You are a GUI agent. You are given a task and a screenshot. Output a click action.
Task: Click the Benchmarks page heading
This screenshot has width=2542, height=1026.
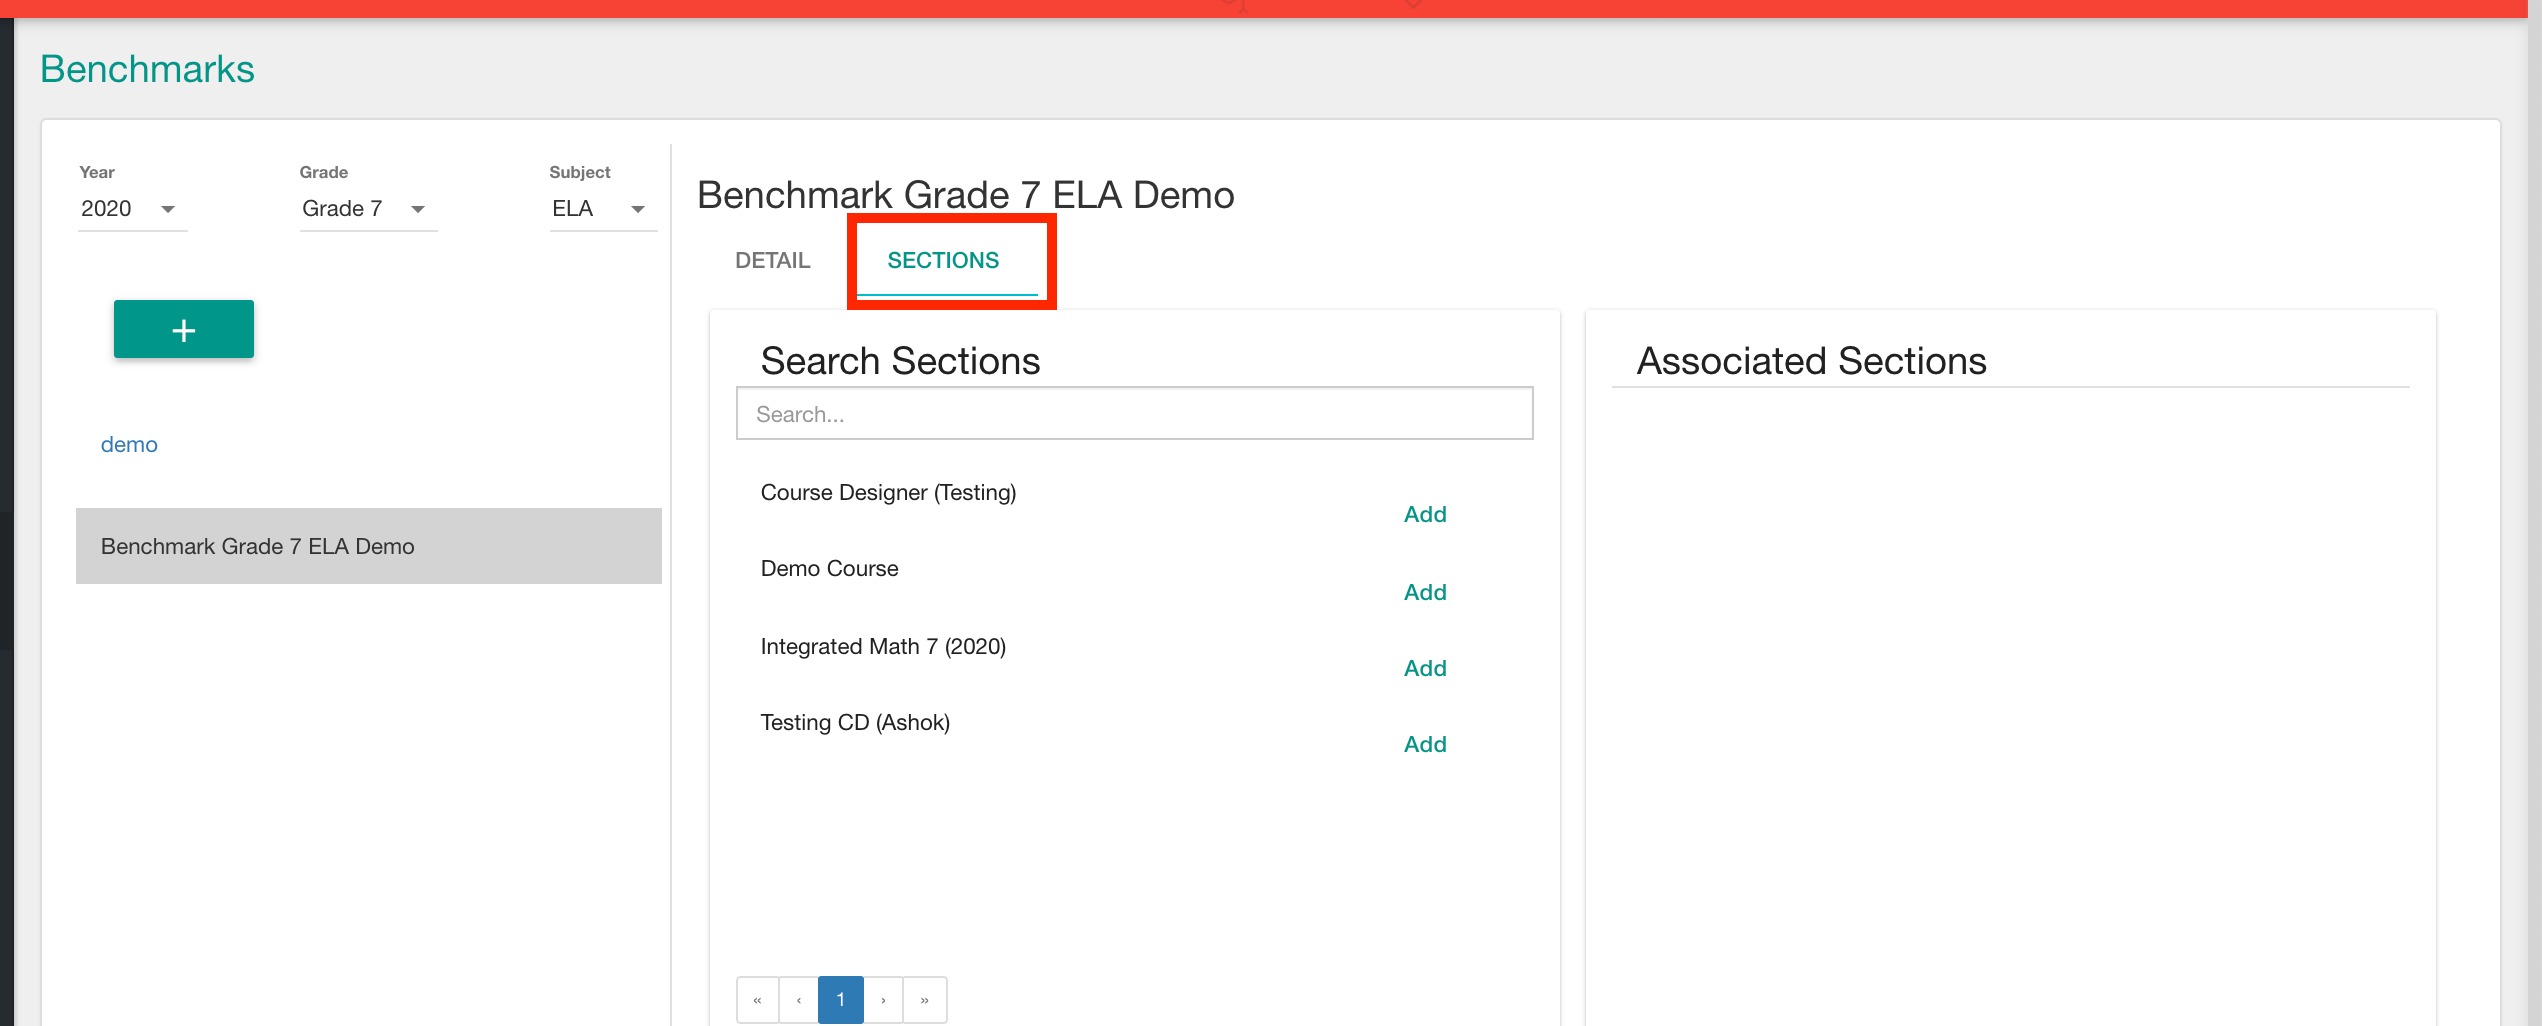click(x=147, y=69)
